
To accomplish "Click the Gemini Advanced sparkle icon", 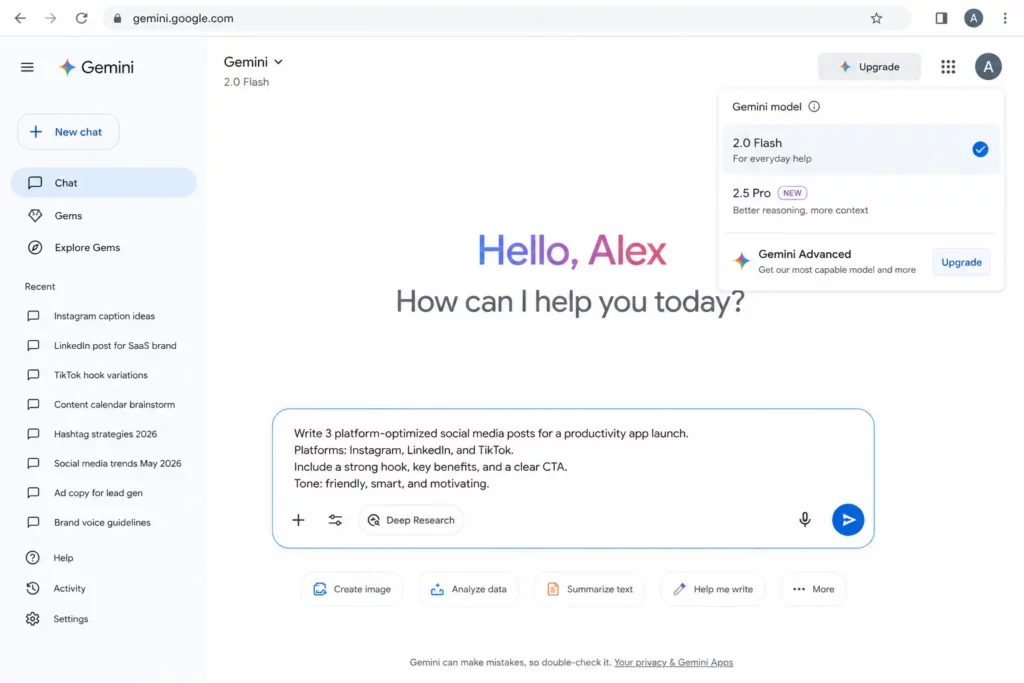I will coord(741,261).
